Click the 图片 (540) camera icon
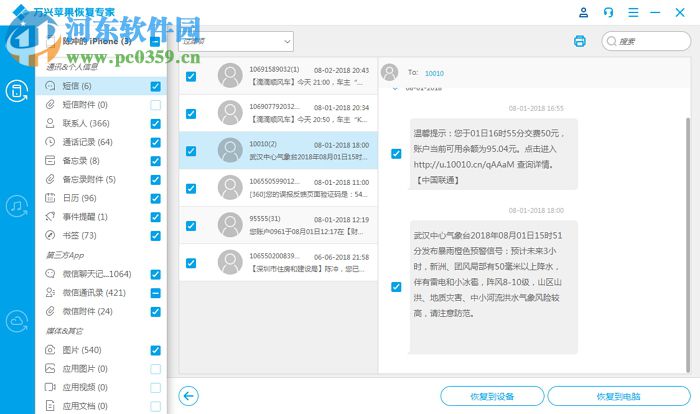The image size is (700, 414). pyautogui.click(x=50, y=350)
